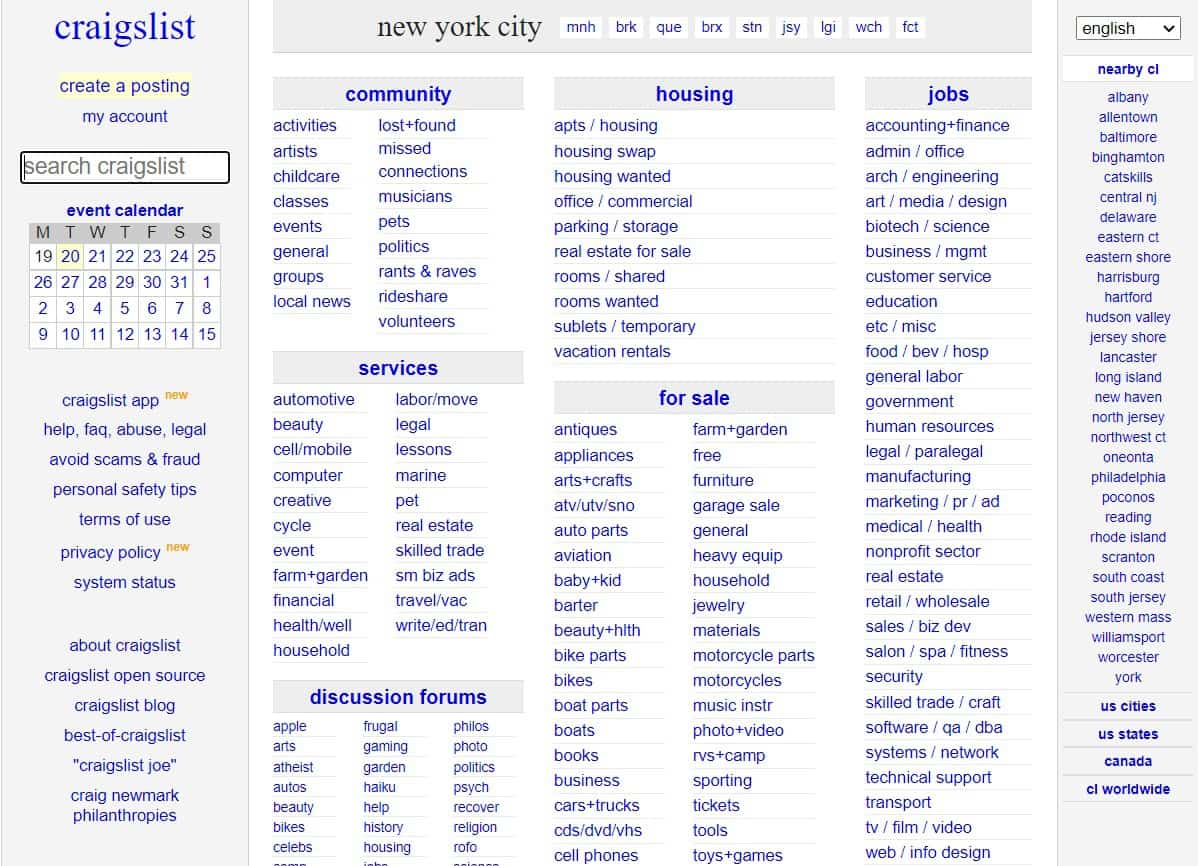Open my account link
1198x866 pixels.
[x=125, y=116]
